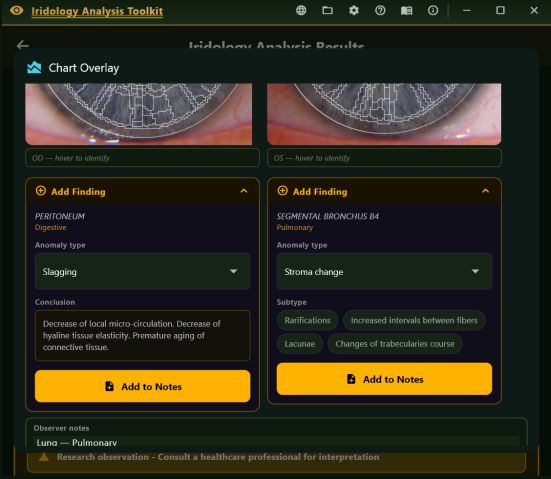This screenshot has width=551, height=479.
Task: Click Add to Notes under PERITONEUM
Action: click(x=142, y=386)
